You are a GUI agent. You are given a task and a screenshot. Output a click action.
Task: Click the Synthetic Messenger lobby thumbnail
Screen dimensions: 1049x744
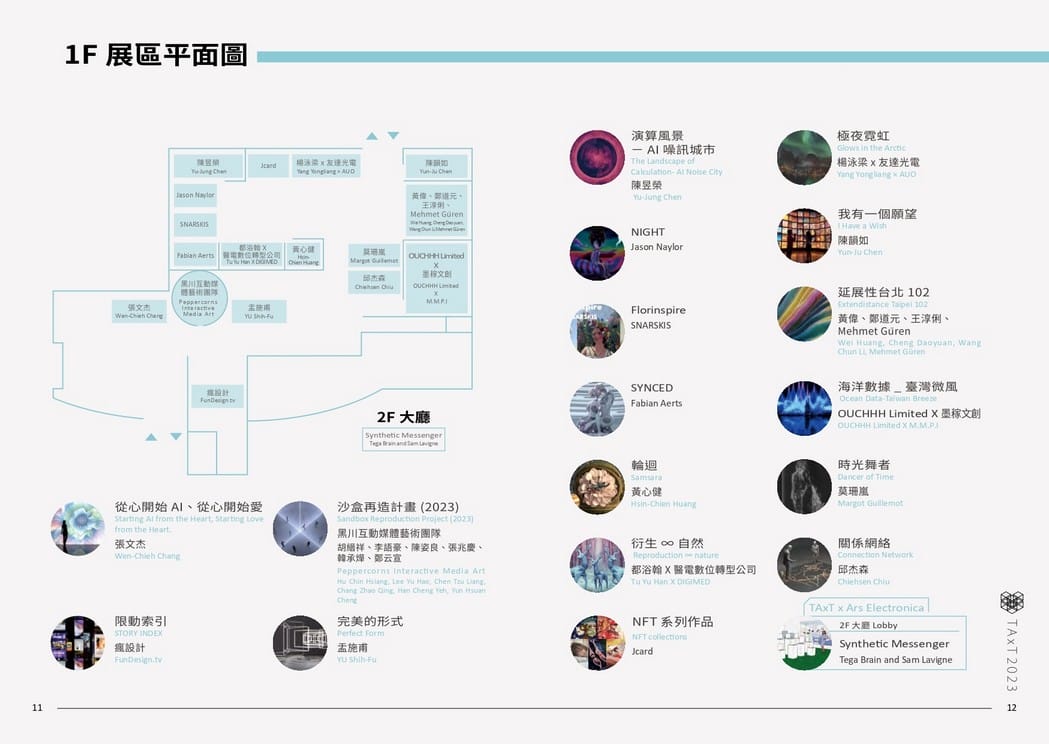804,644
